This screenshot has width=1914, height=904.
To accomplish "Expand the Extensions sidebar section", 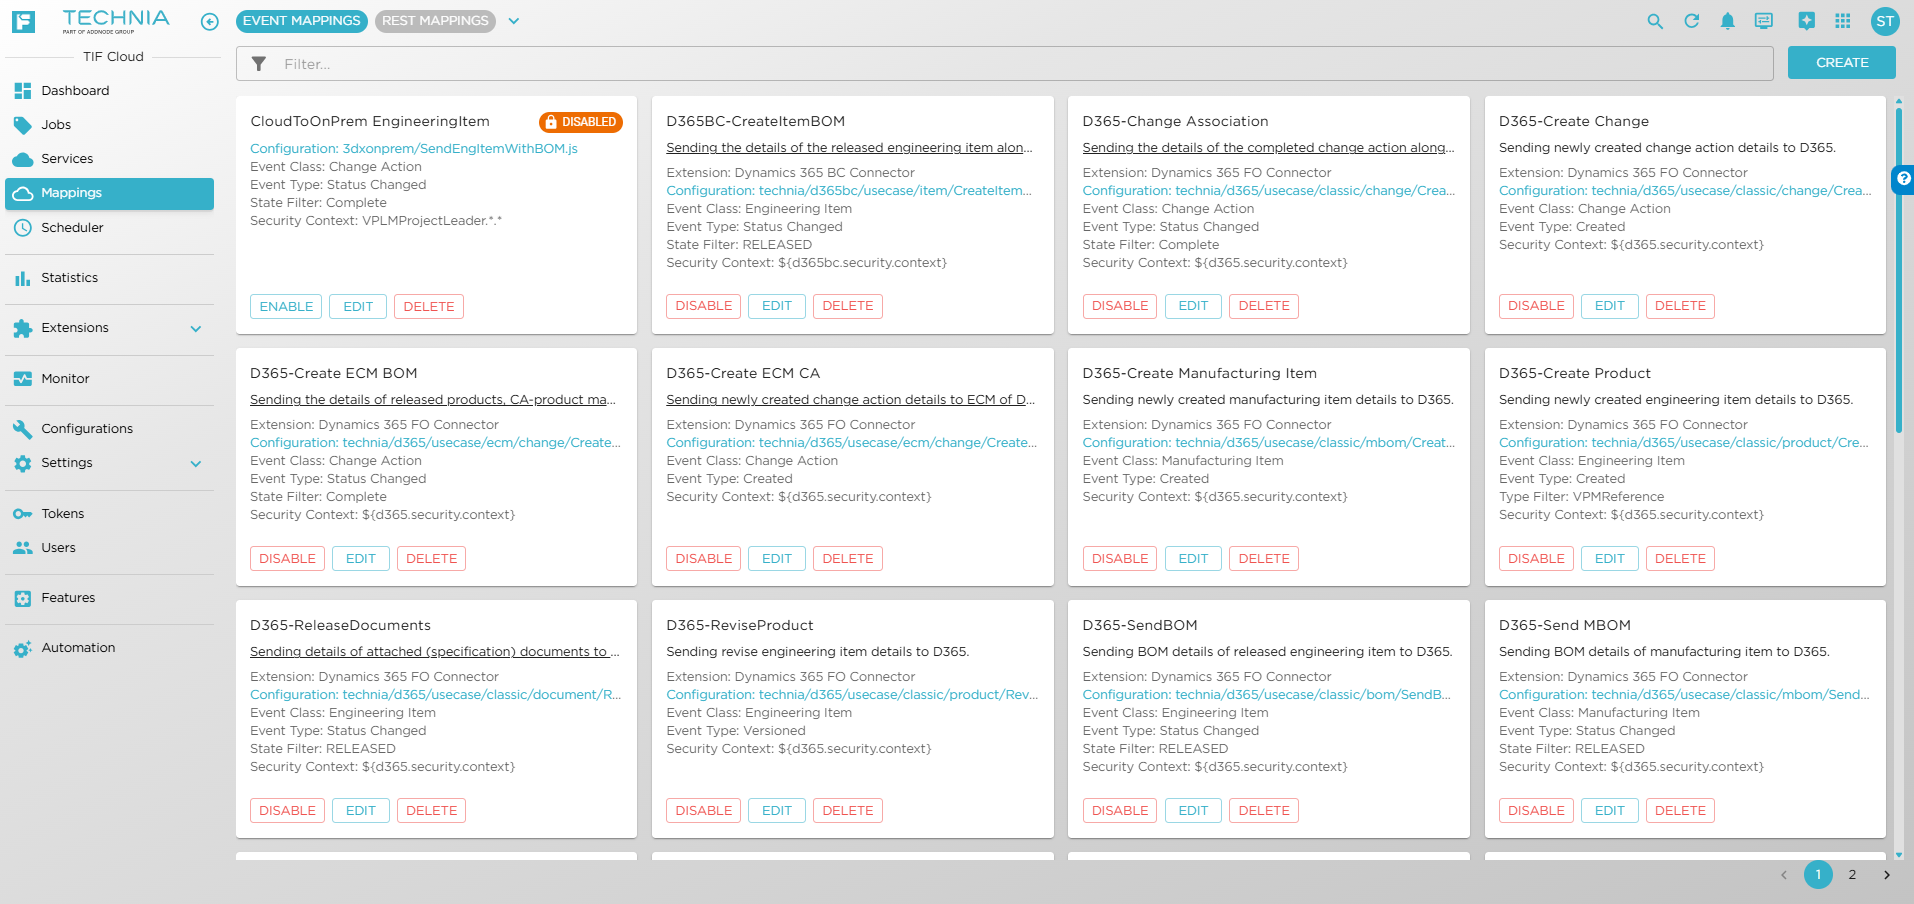I will (x=196, y=329).
